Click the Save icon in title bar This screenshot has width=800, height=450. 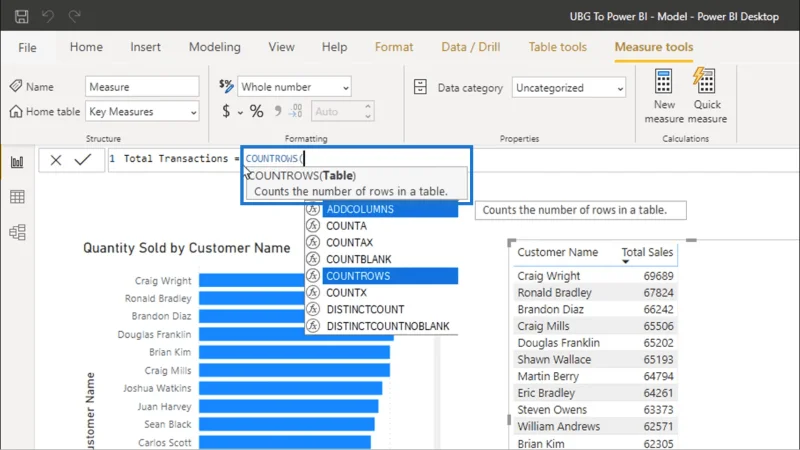coord(21,16)
